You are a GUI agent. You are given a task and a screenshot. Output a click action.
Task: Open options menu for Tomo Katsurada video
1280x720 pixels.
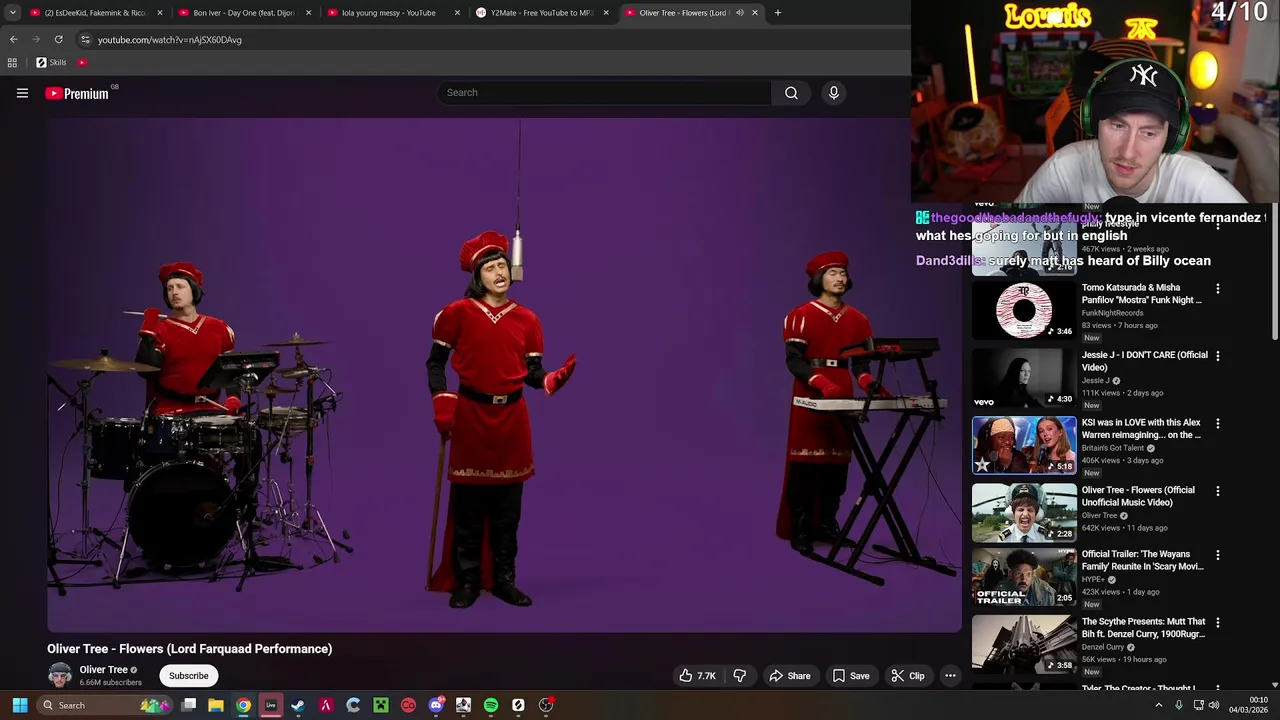click(x=1217, y=288)
